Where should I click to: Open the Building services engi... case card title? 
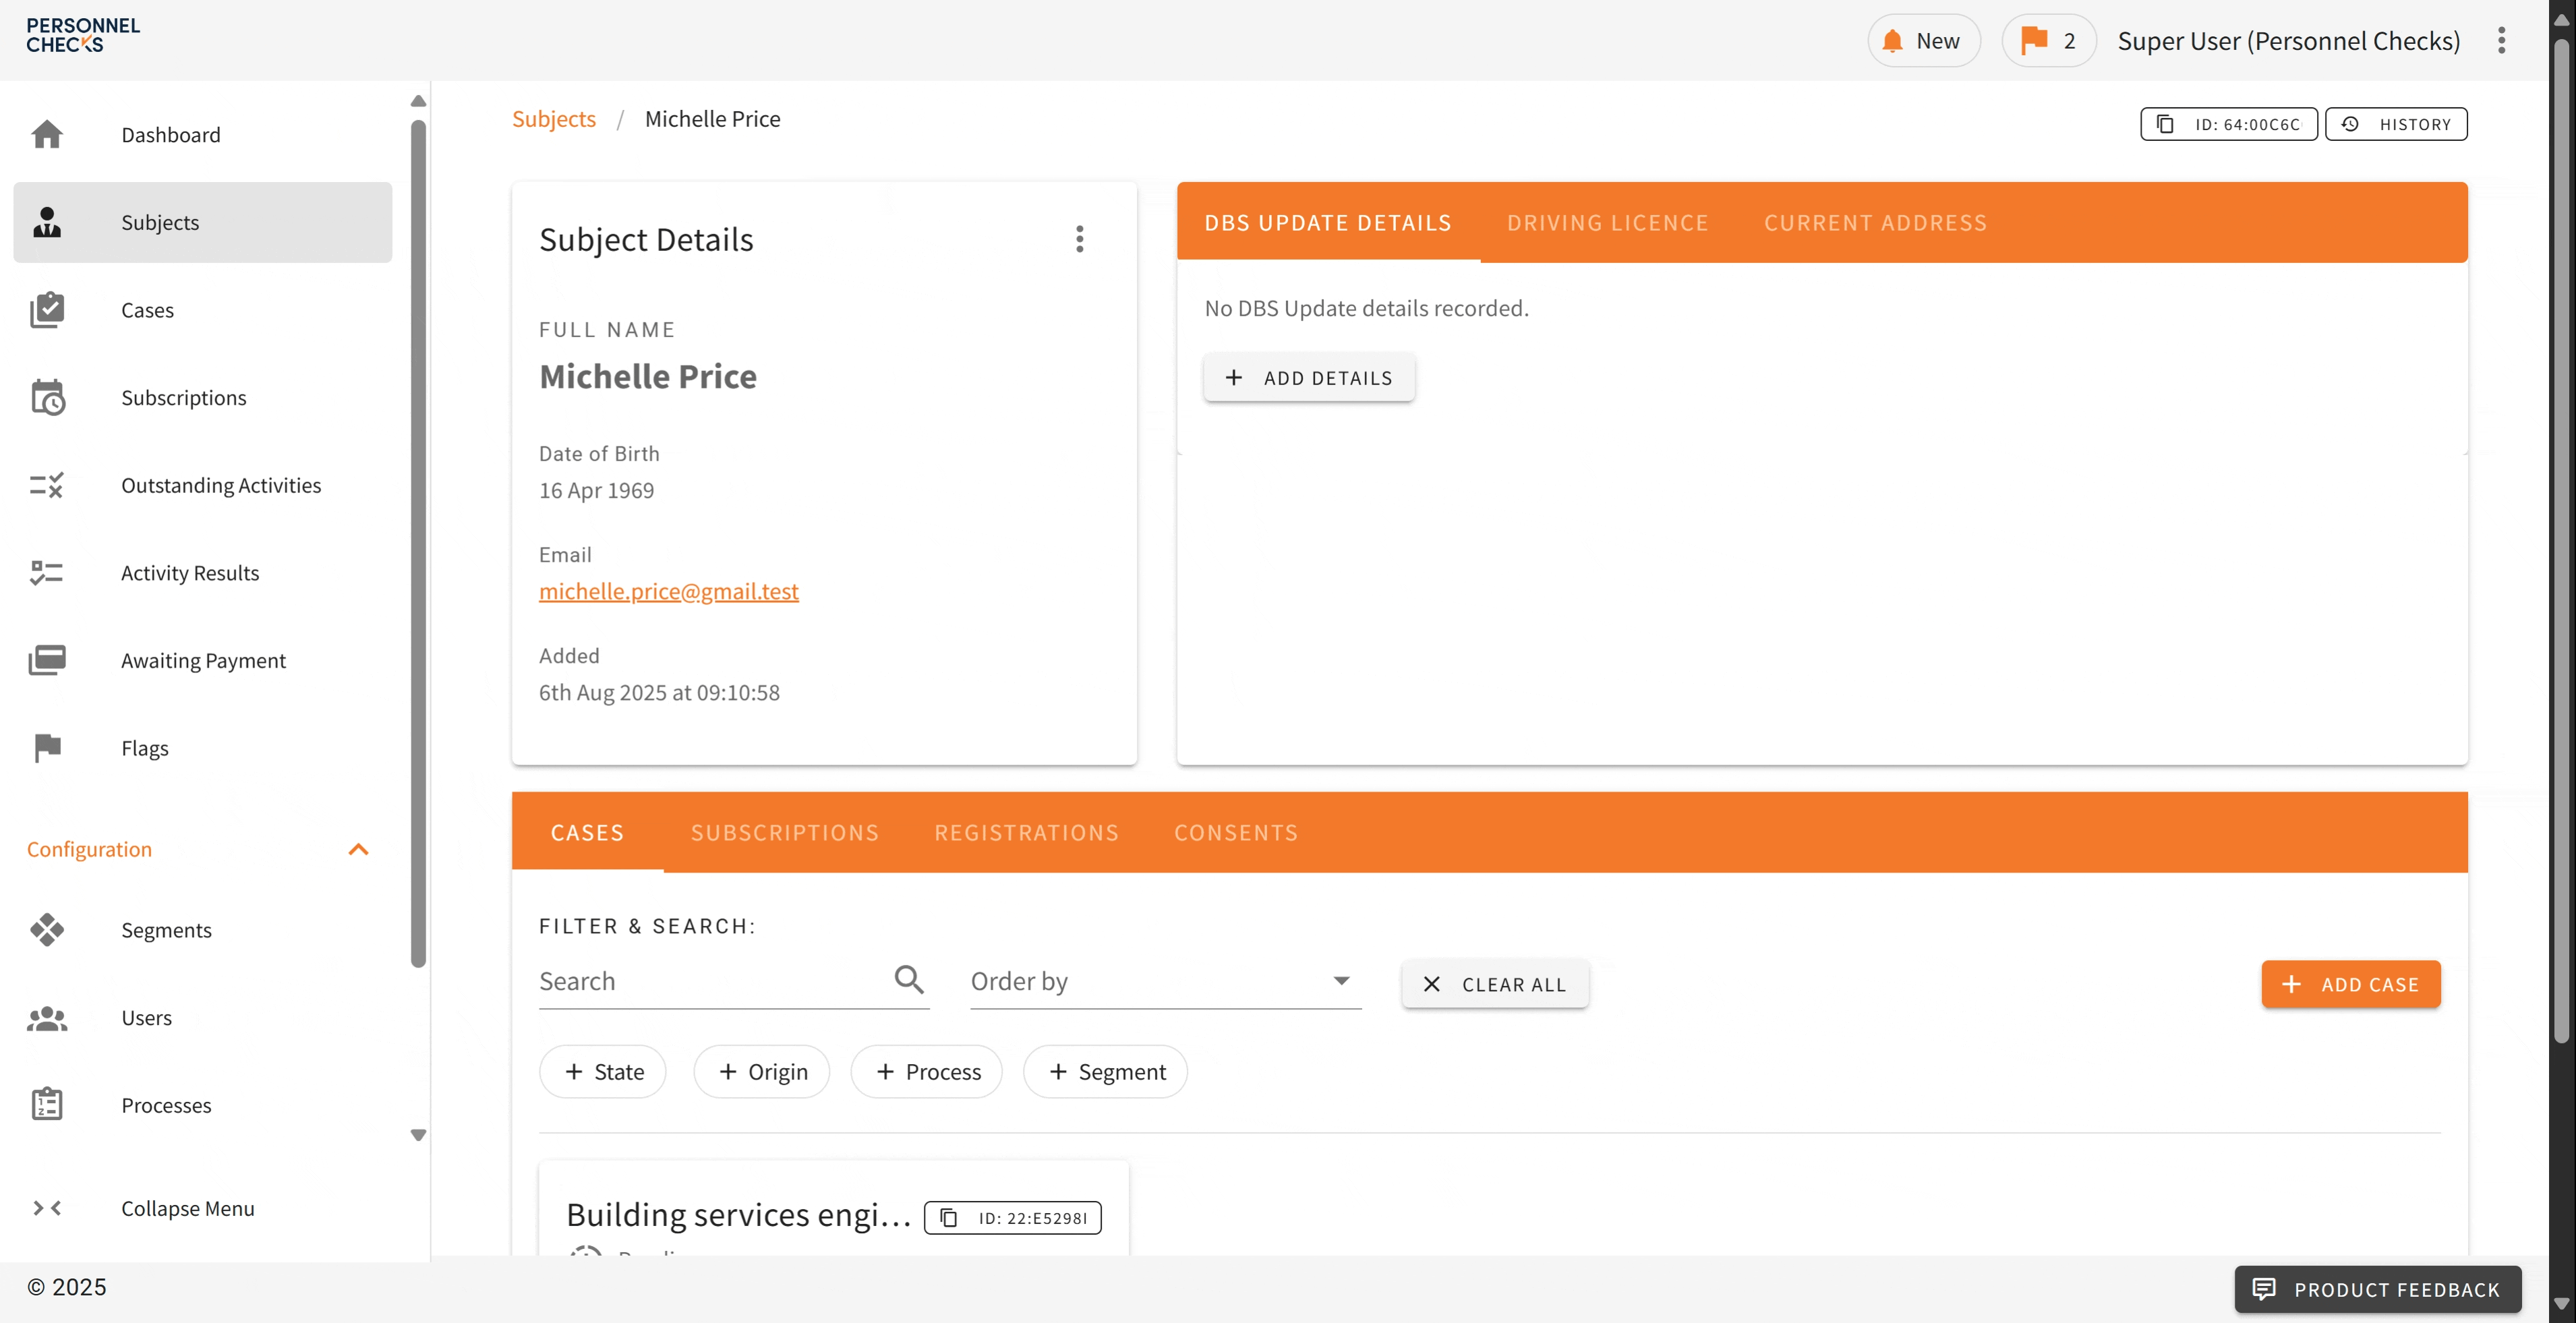pyautogui.click(x=738, y=1214)
